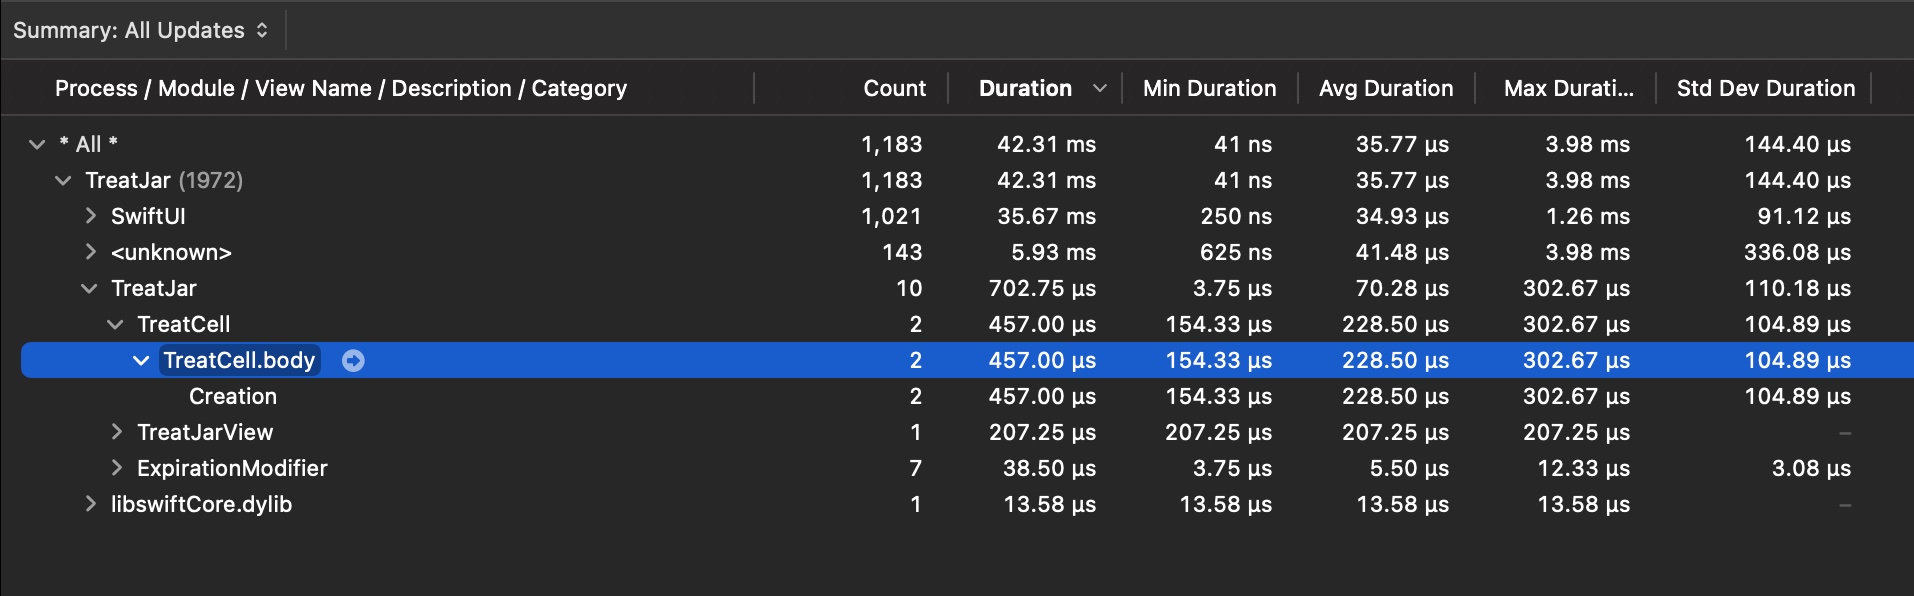
Task: Expand the SwiftUI module row
Action: (x=90, y=216)
